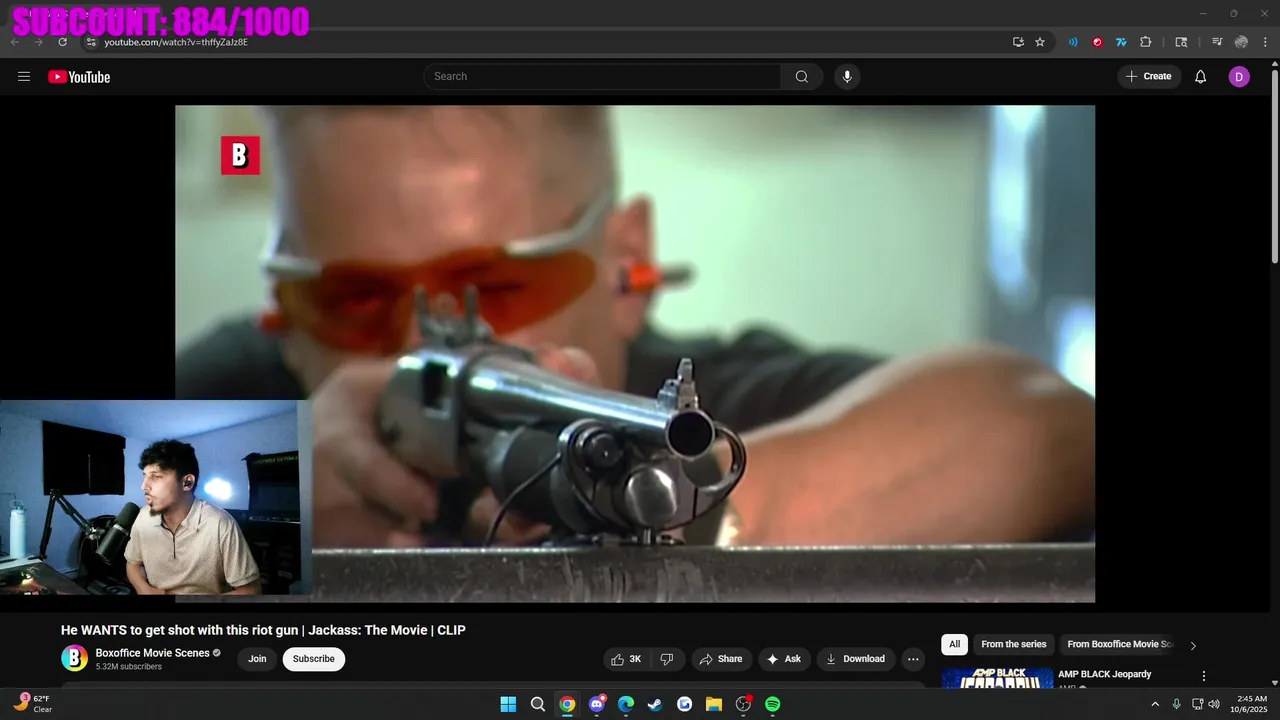
Task: Select the From Boxoffice Movie Scenes chip
Action: click(1119, 645)
